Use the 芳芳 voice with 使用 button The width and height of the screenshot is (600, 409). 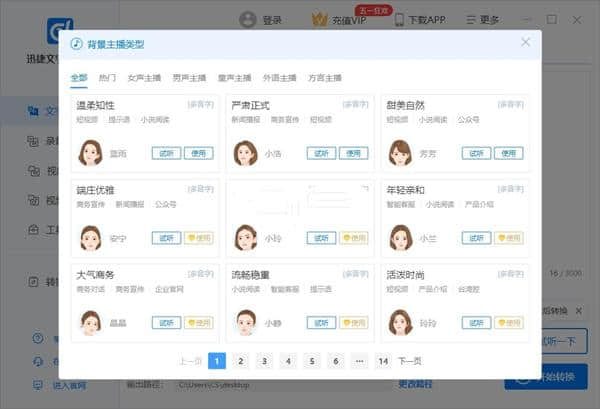click(508, 153)
